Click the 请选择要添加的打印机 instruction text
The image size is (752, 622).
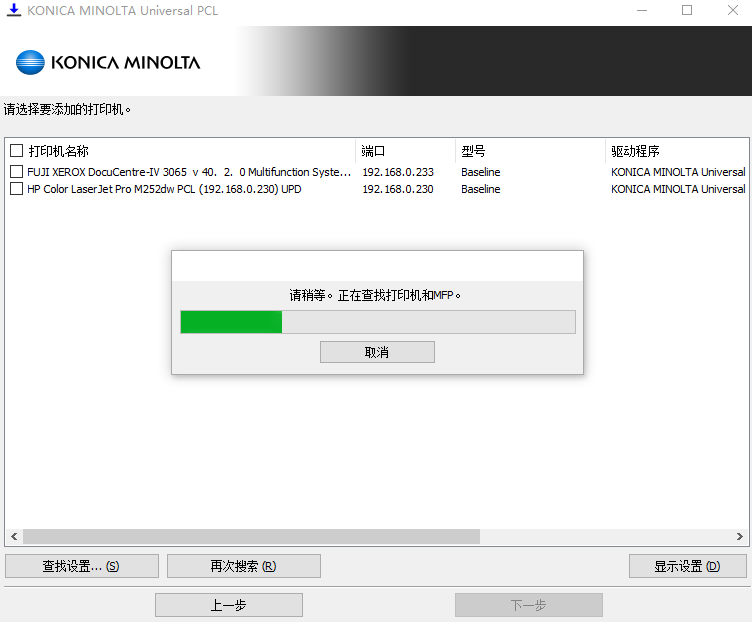click(67, 109)
